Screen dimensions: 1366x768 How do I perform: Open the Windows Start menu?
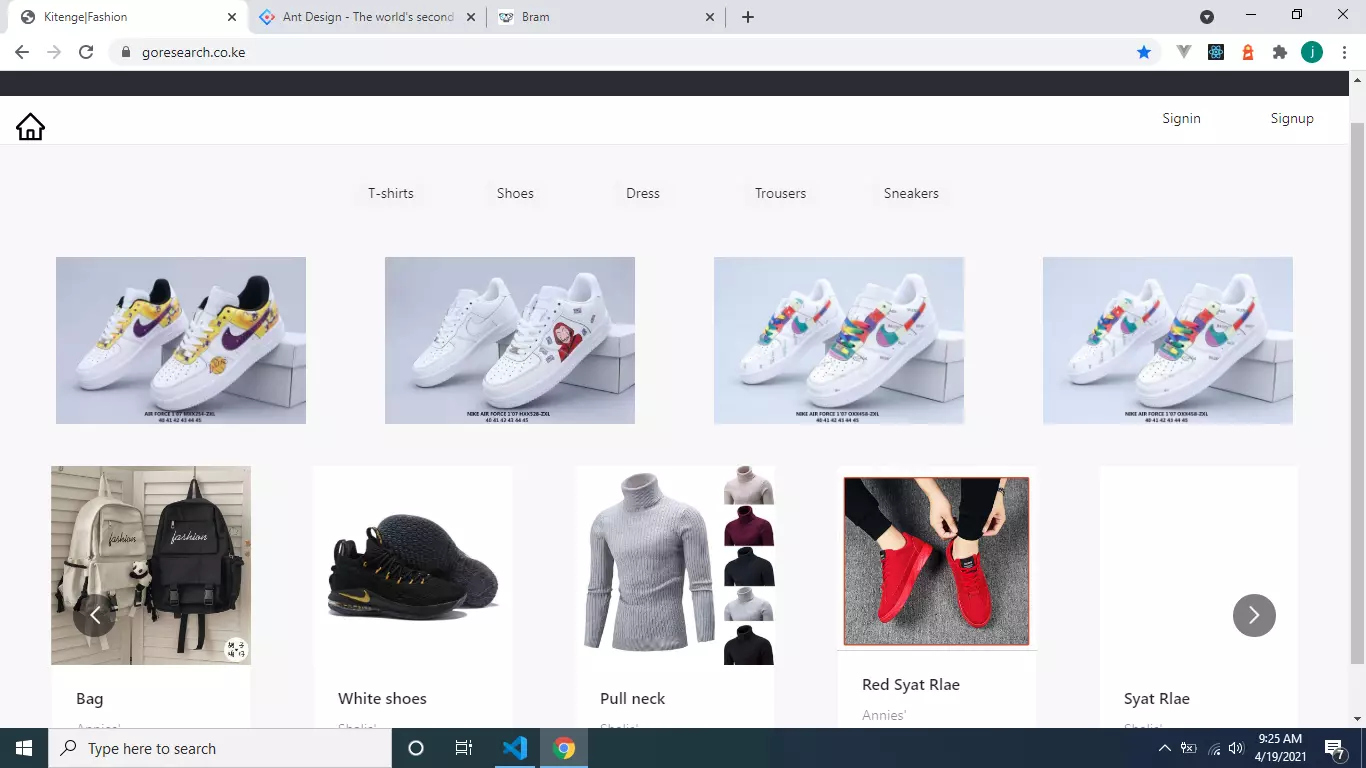click(24, 748)
